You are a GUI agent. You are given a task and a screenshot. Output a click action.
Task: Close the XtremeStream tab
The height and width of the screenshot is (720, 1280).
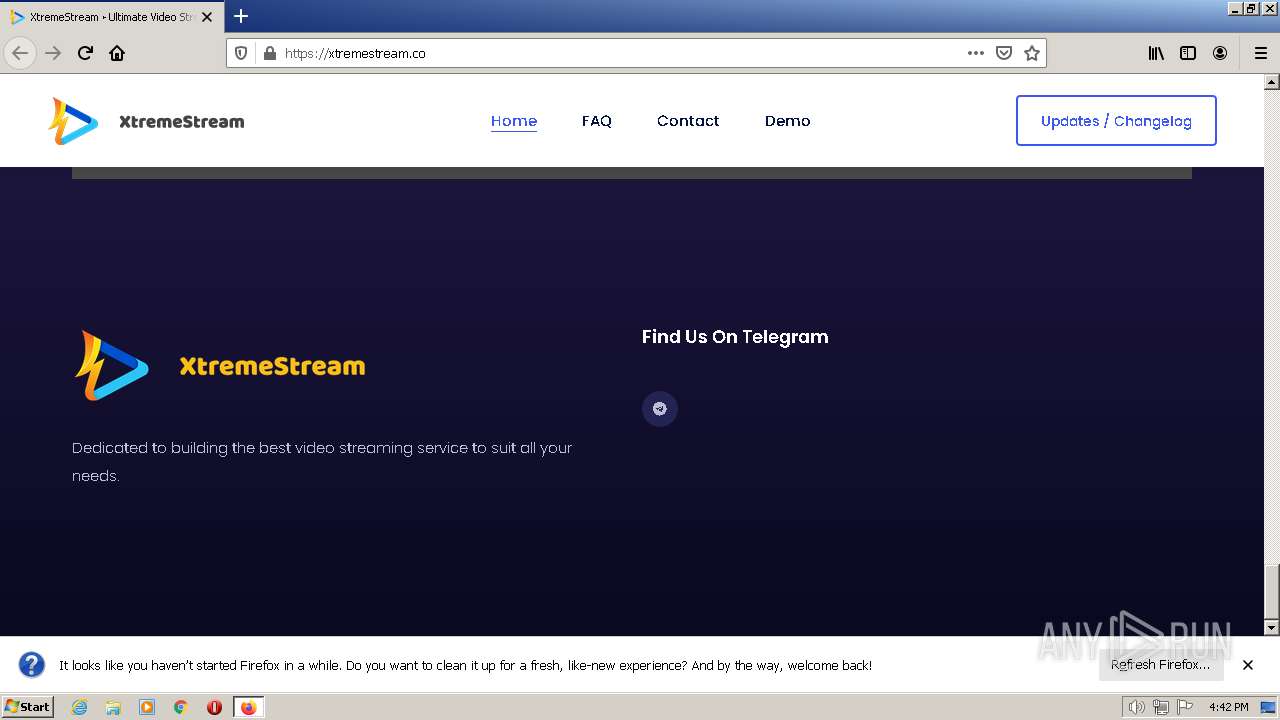207,17
